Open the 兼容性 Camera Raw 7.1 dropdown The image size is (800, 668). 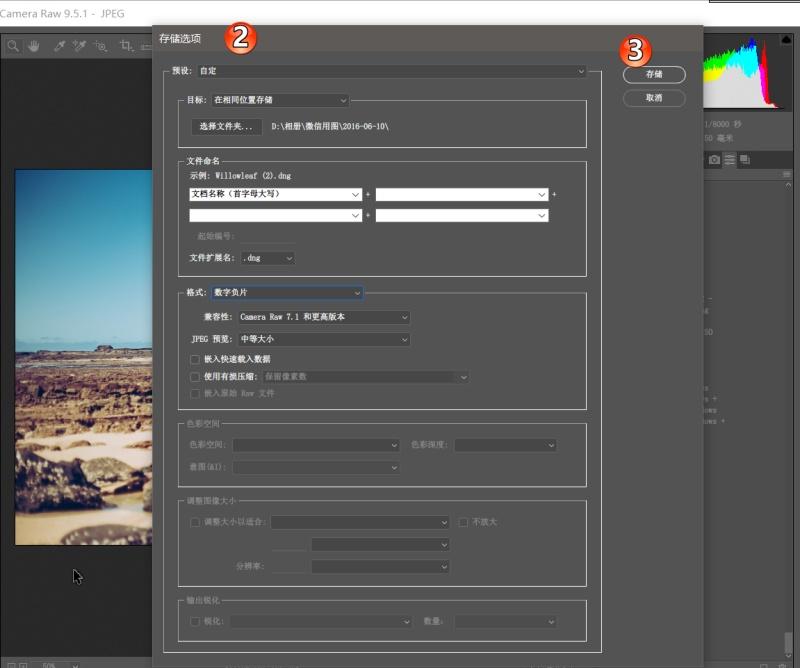pos(323,317)
